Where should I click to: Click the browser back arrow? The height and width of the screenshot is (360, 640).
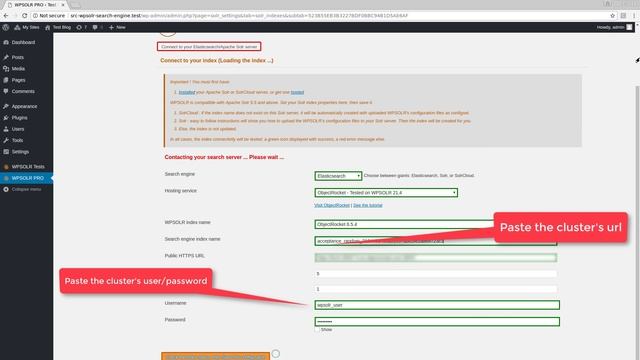click(x=6, y=16)
